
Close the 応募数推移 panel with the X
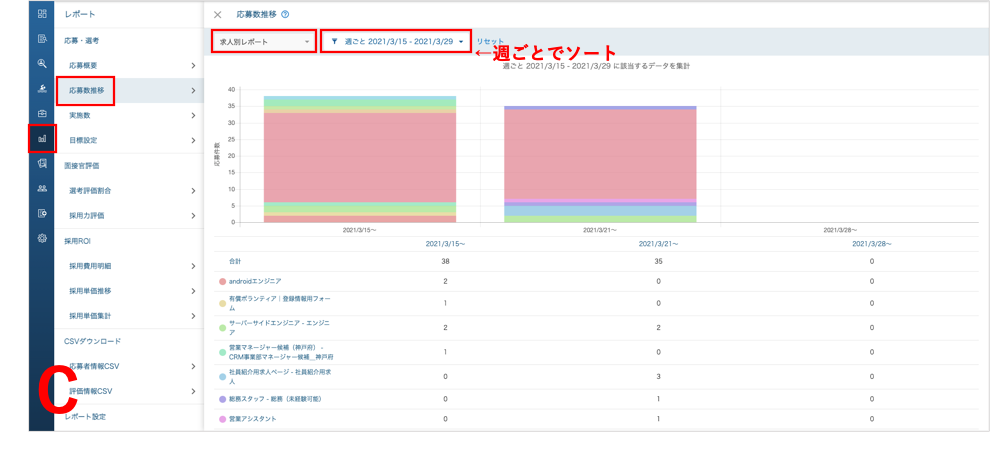(218, 15)
